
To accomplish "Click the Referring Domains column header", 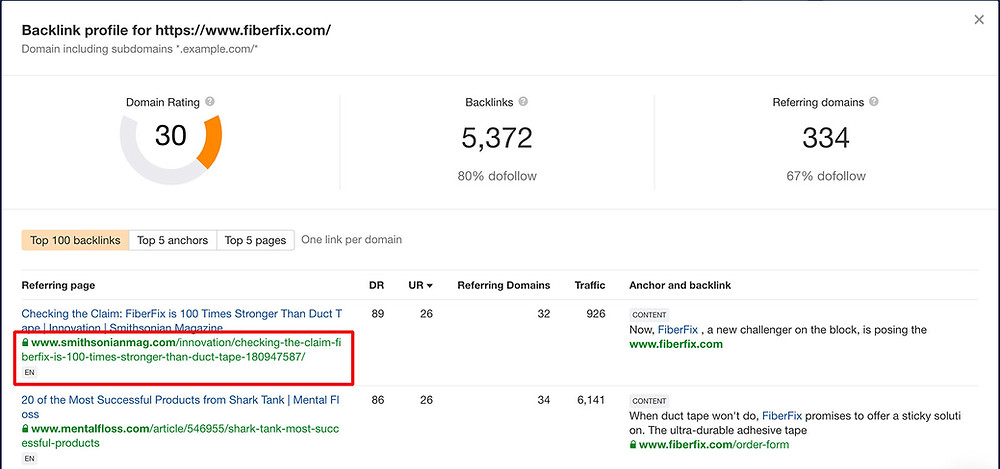I will [x=504, y=285].
